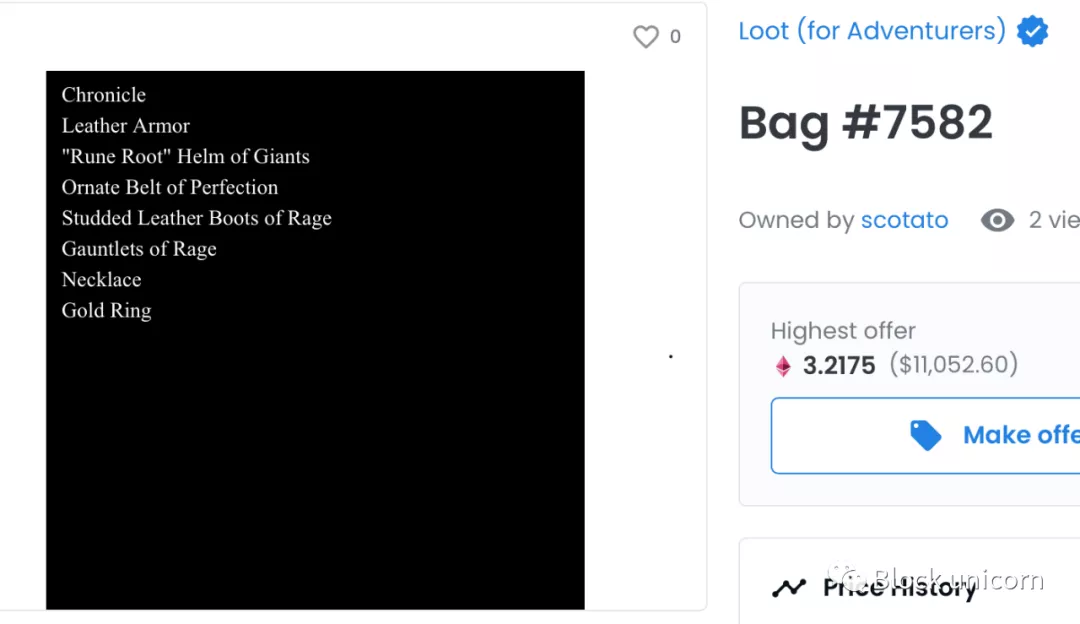Click the trend line icon beside Price History
Screen dimensions: 1080x624
tap(789, 588)
